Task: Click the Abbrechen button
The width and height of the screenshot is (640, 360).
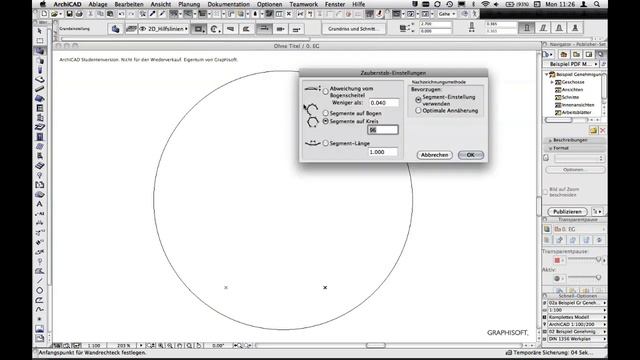Action: point(435,155)
